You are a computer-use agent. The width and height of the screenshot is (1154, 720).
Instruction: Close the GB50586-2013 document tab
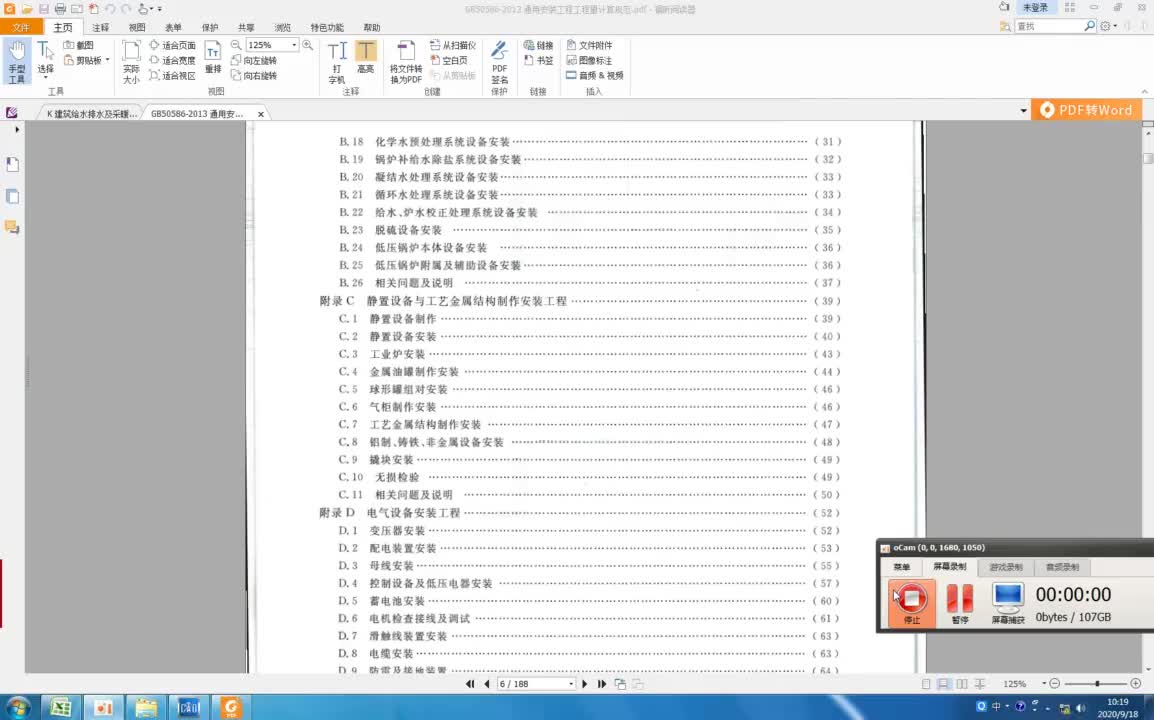click(x=261, y=114)
